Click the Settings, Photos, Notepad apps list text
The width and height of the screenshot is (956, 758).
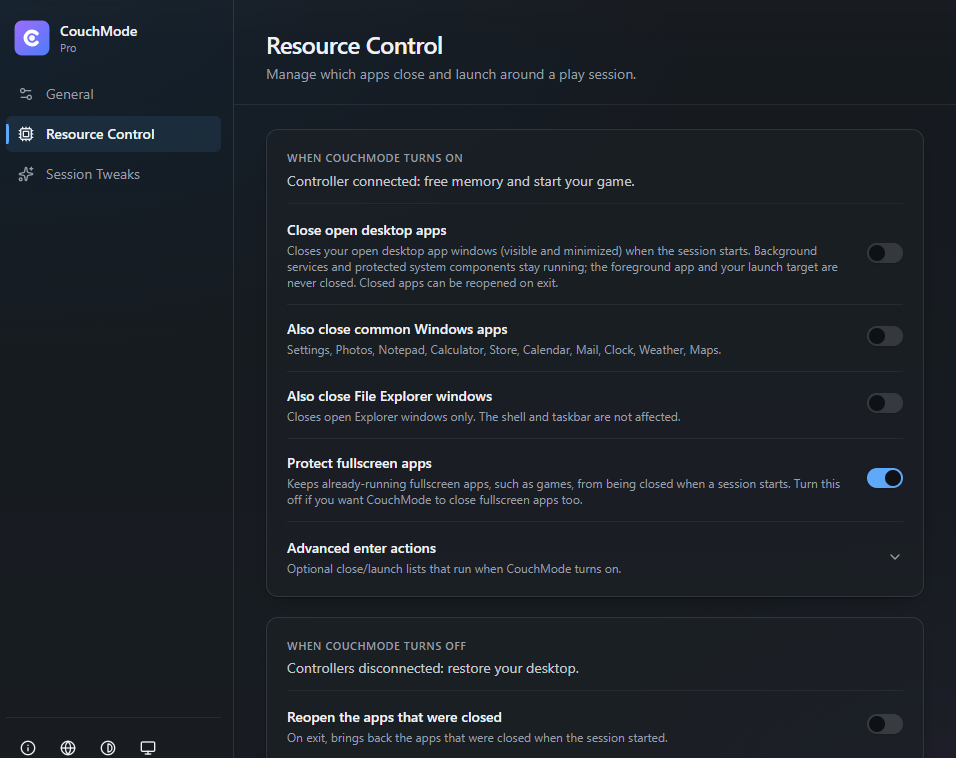pos(504,350)
